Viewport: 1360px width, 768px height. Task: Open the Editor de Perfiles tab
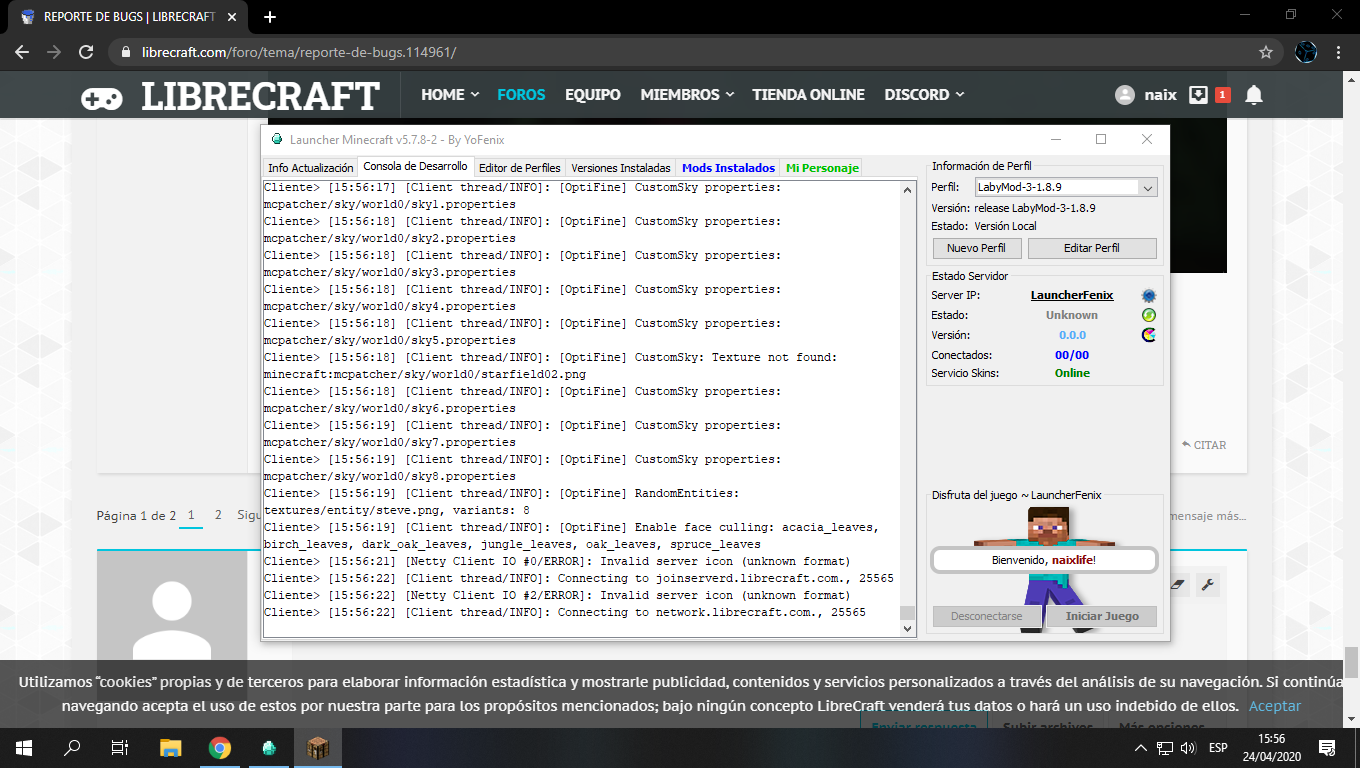pos(520,168)
